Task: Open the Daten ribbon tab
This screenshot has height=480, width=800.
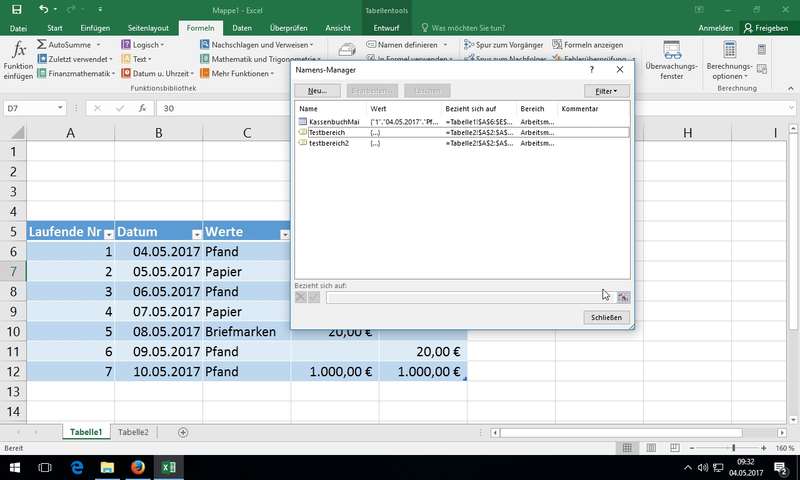Action: [241, 28]
